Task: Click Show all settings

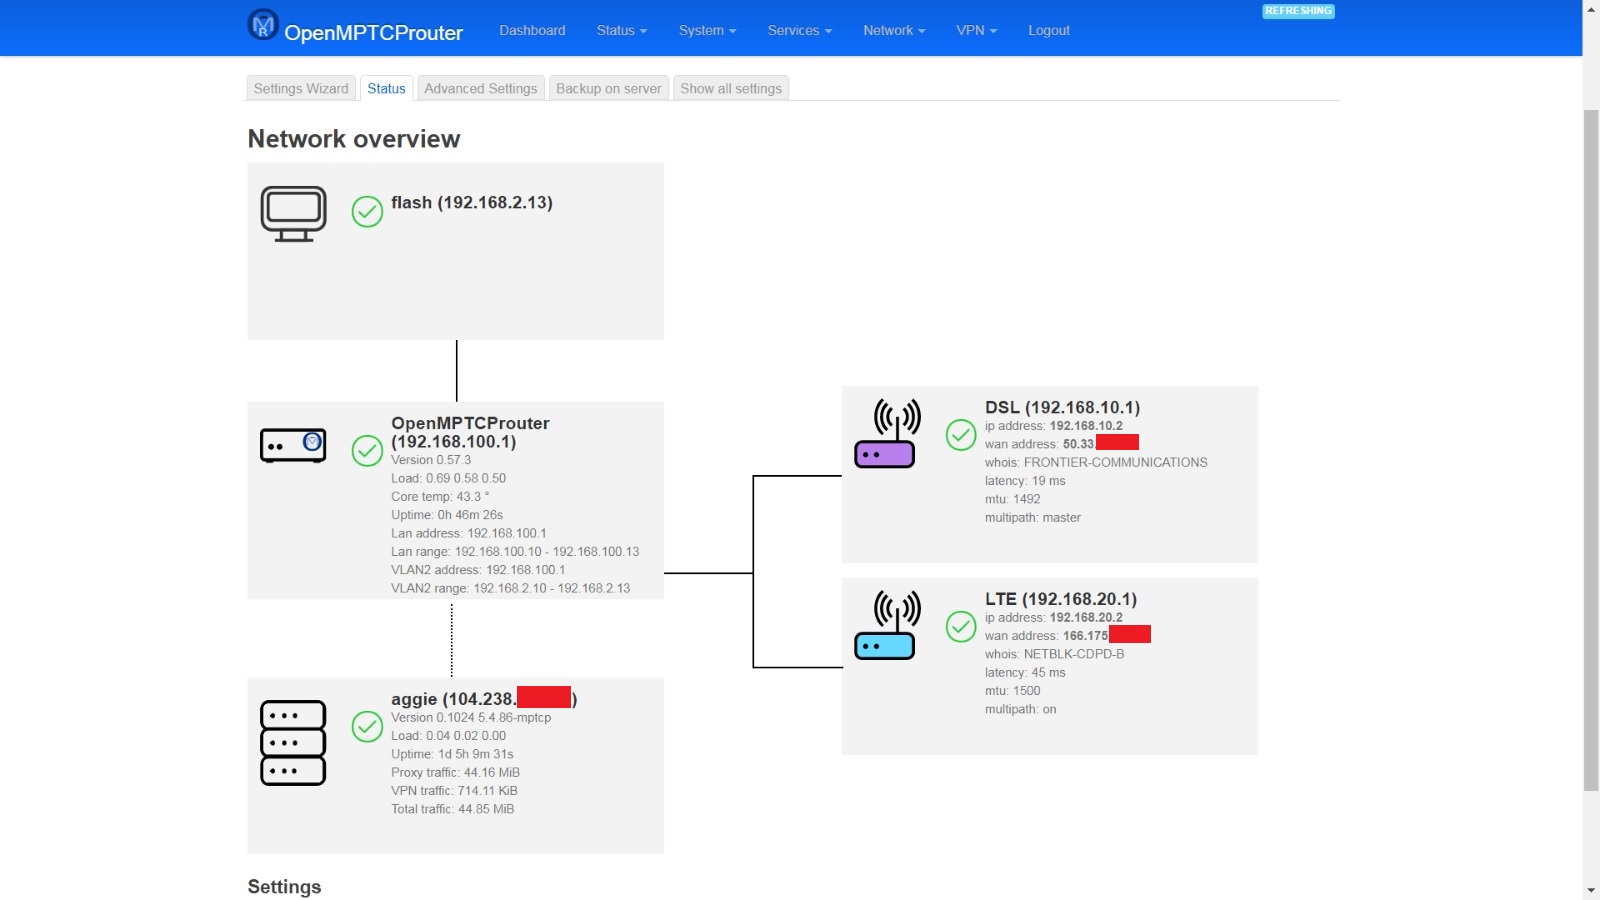Action: pos(730,88)
